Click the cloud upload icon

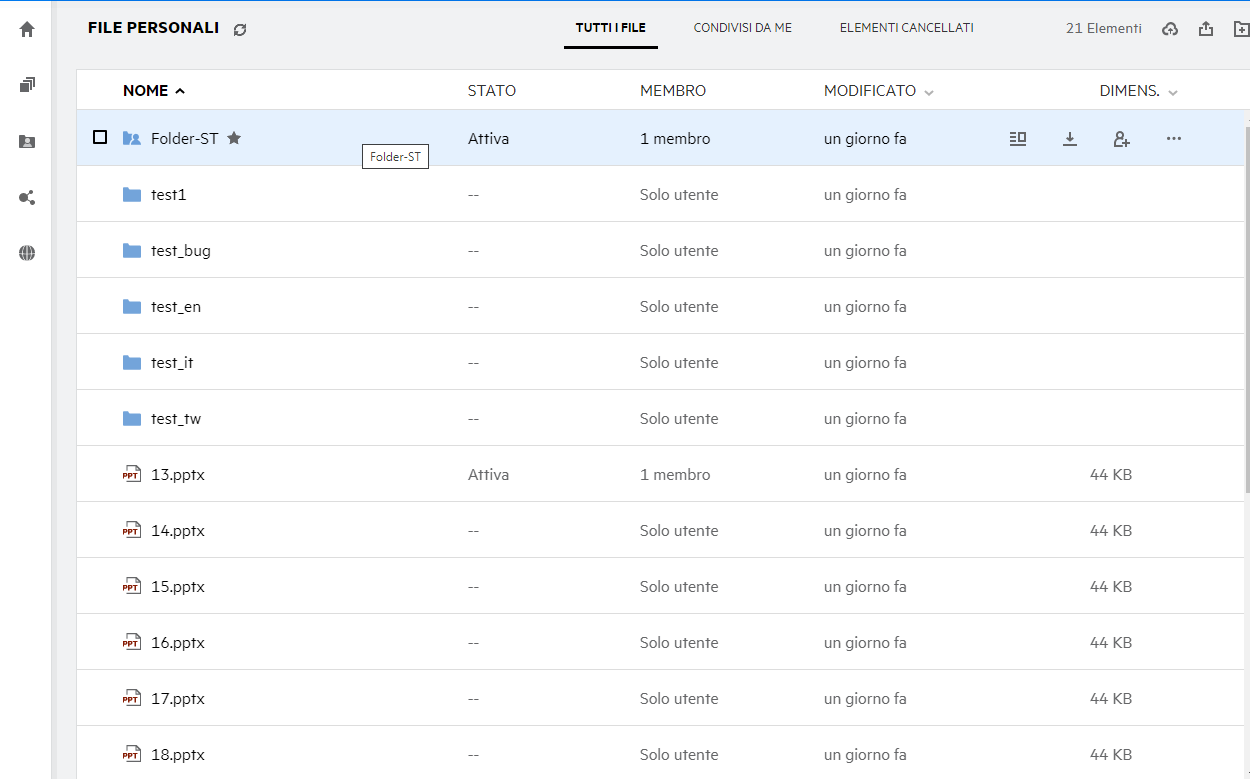[1170, 29]
